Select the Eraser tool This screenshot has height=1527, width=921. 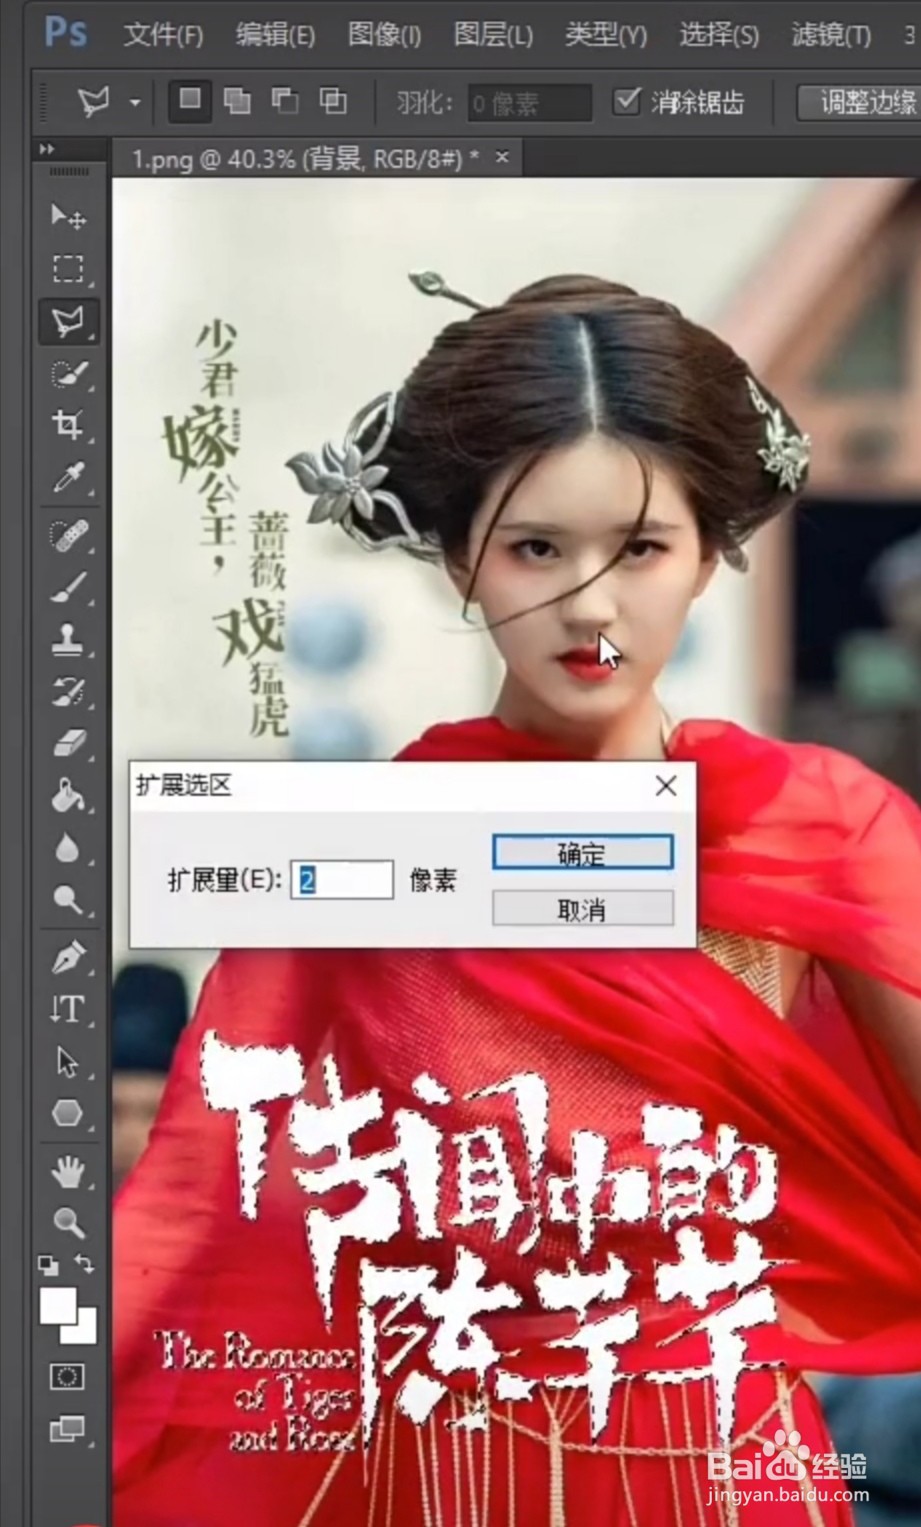click(68, 744)
